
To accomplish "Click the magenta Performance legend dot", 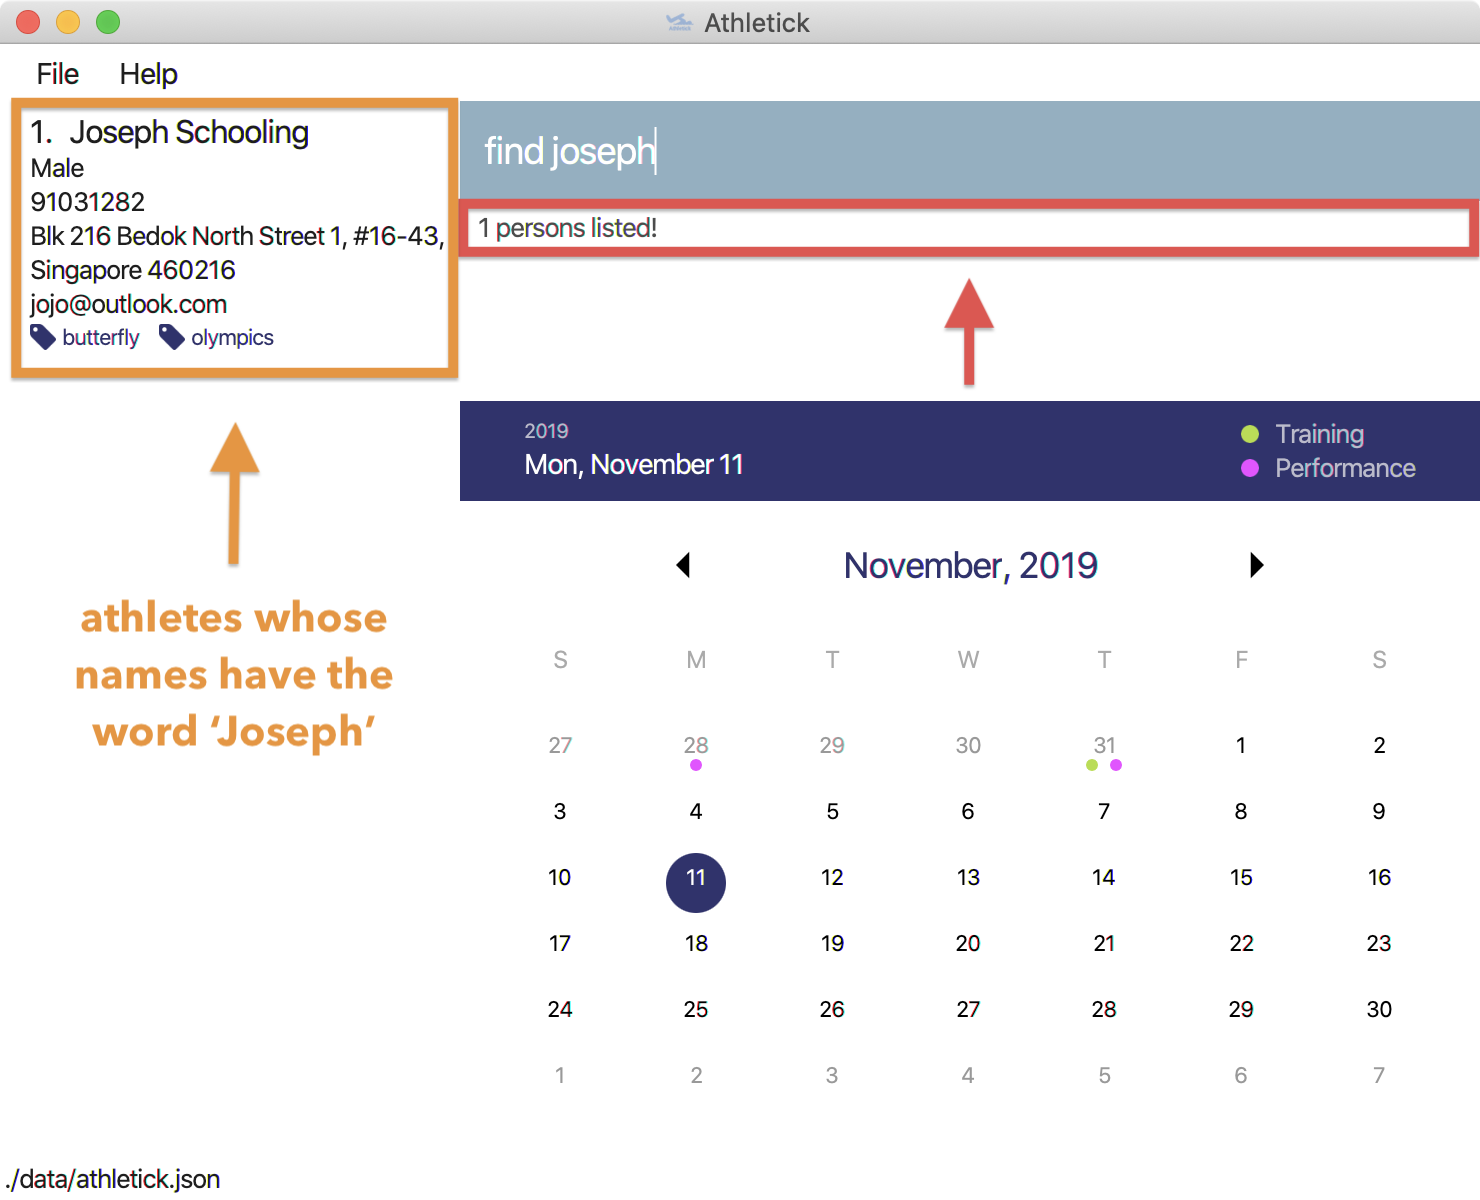I will click(1250, 468).
